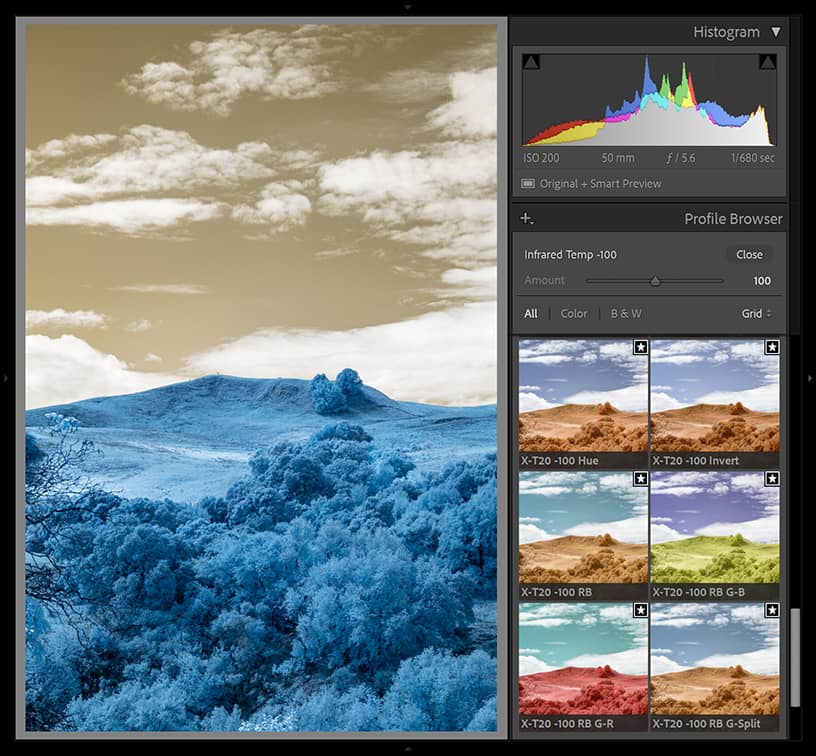
Task: Click Close to exit the Profile Browser
Action: (749, 254)
